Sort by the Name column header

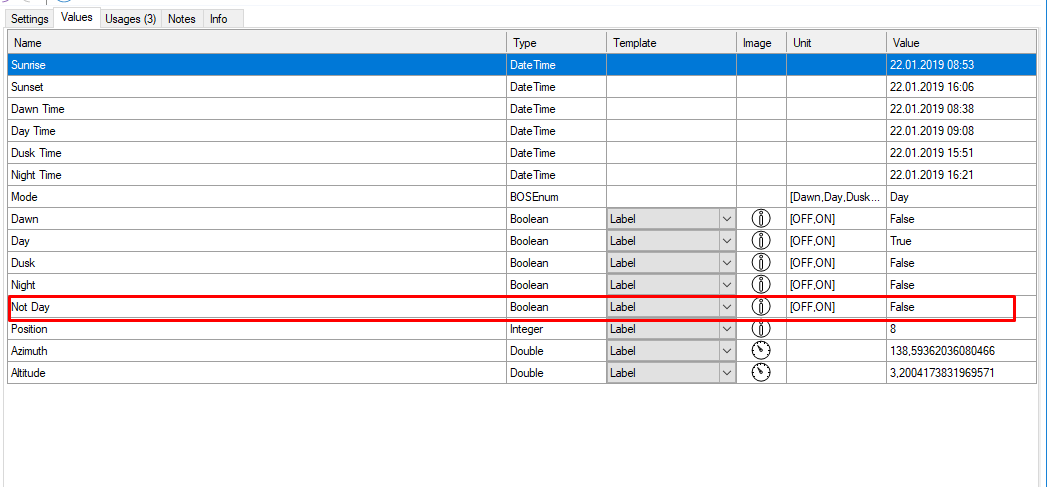(256, 43)
